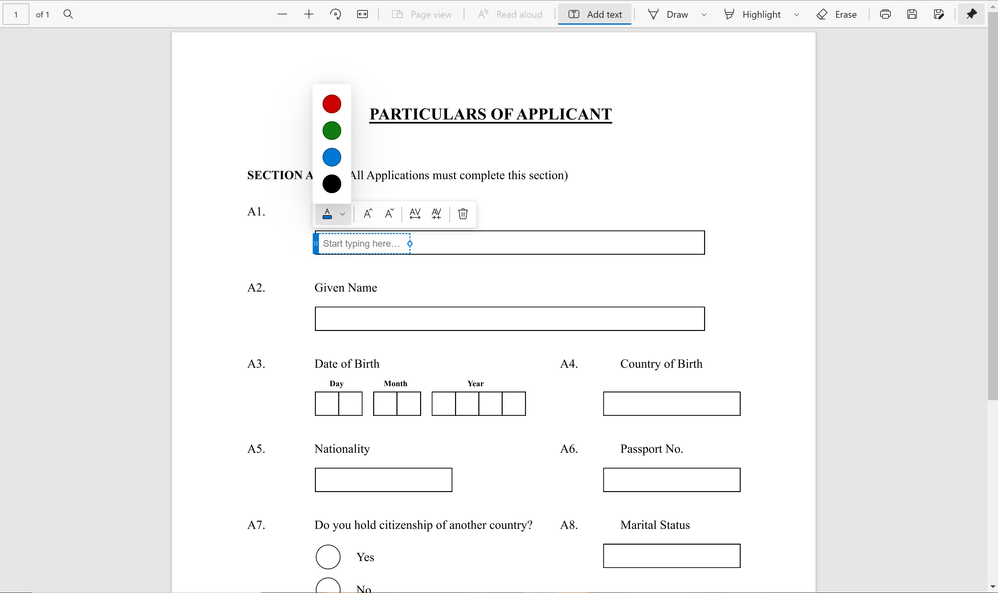This screenshot has height=593, width=998.
Task: Choose the red text color
Action: [x=332, y=104]
